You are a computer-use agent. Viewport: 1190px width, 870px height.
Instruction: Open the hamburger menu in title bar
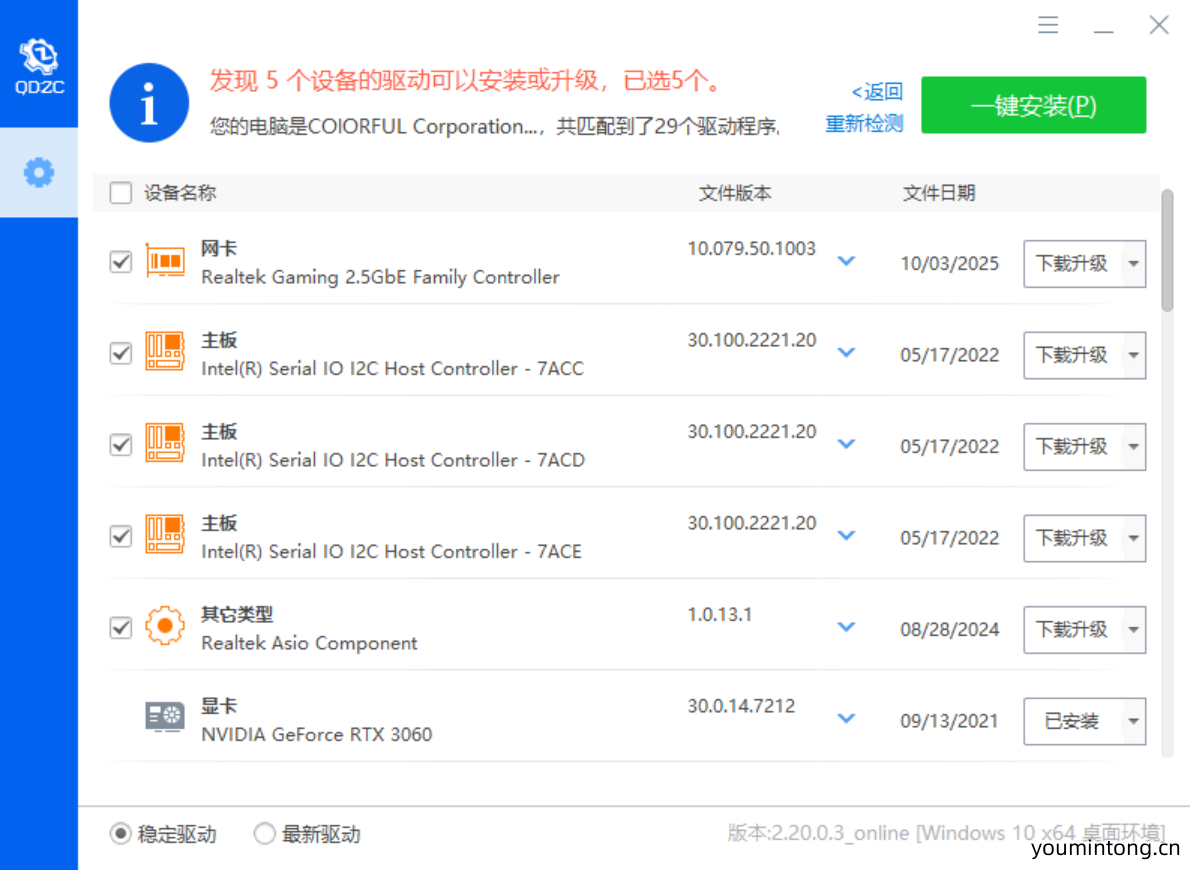pos(1048,25)
